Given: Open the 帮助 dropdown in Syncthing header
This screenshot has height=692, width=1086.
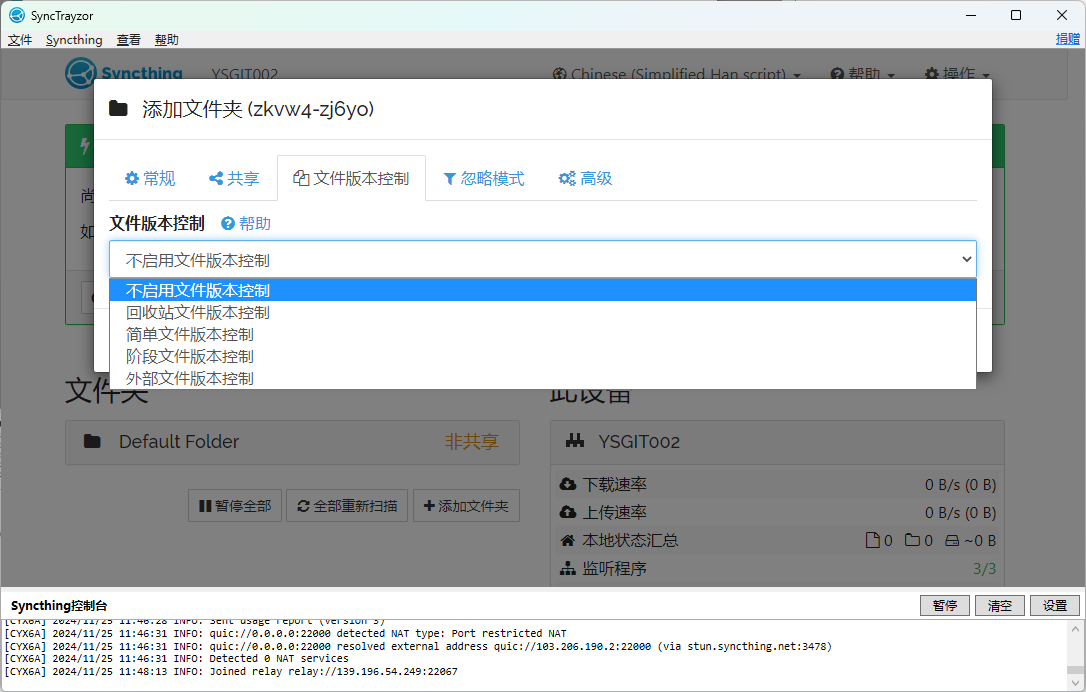Looking at the screenshot, I should pyautogui.click(x=863, y=73).
